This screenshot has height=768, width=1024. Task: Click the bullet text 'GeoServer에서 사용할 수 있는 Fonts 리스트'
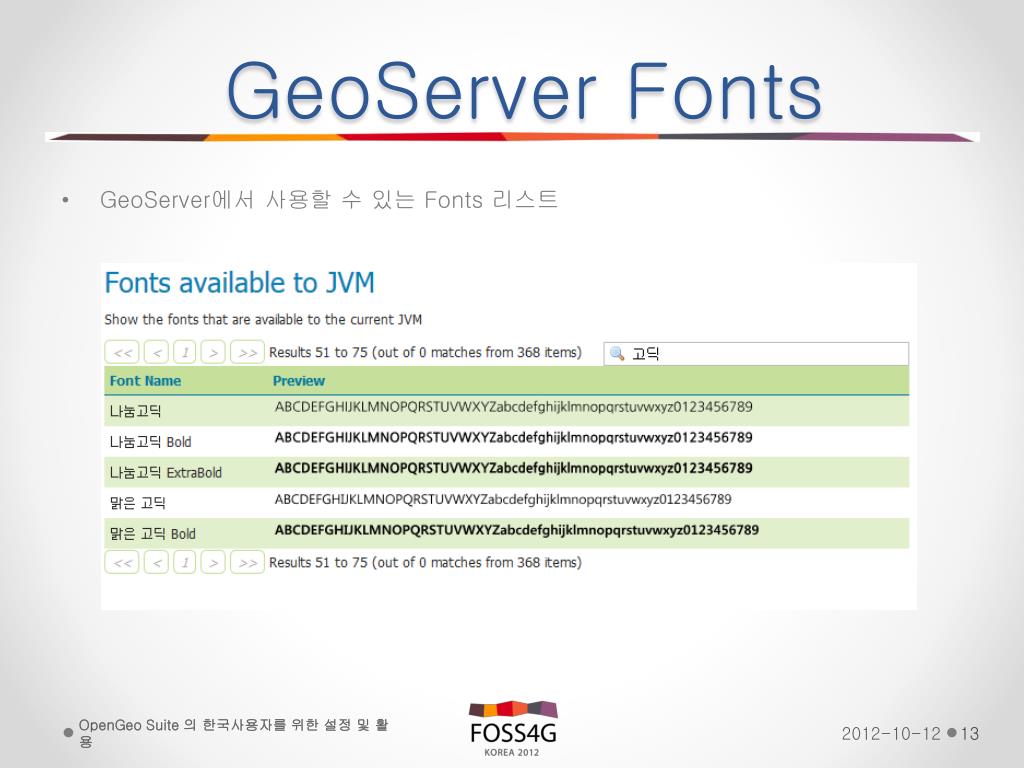tap(328, 199)
